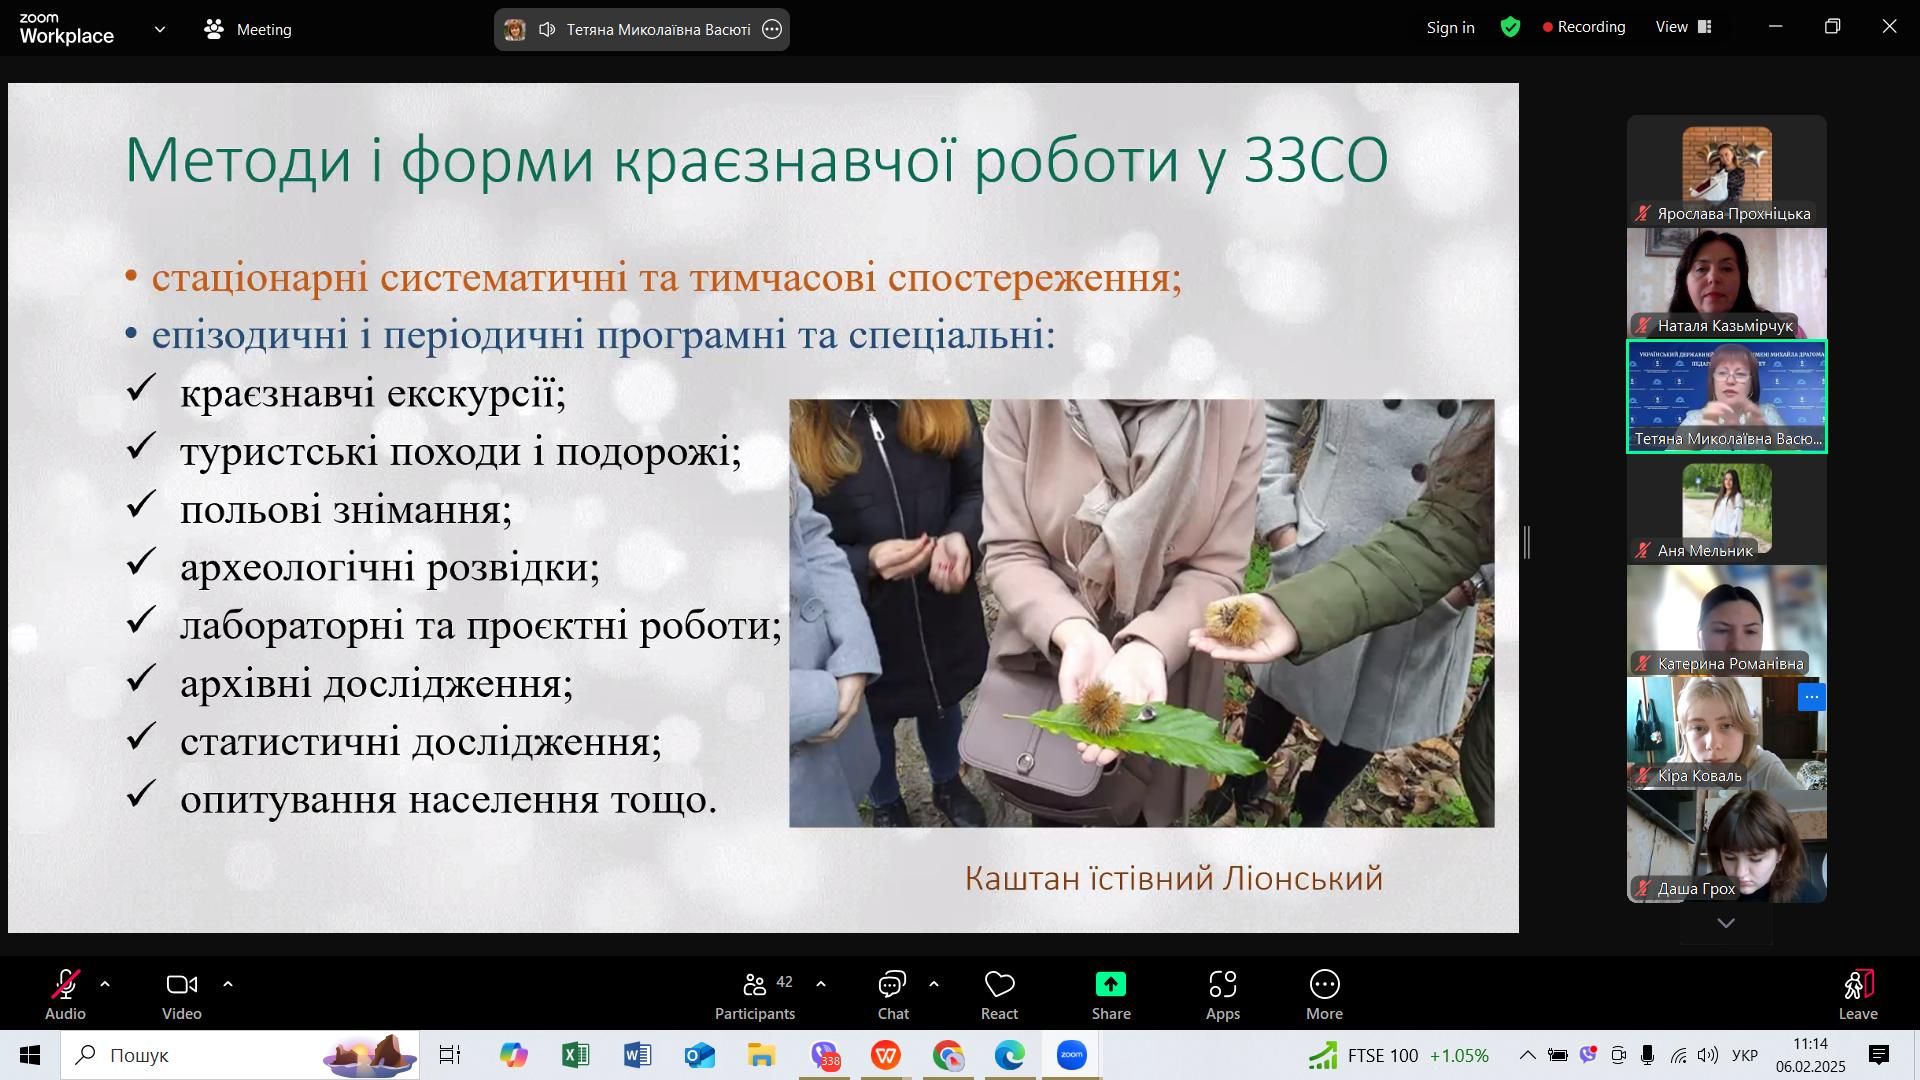This screenshot has height=1080, width=1920.
Task: Click the battery icon in system tray
Action: [x=1557, y=1055]
